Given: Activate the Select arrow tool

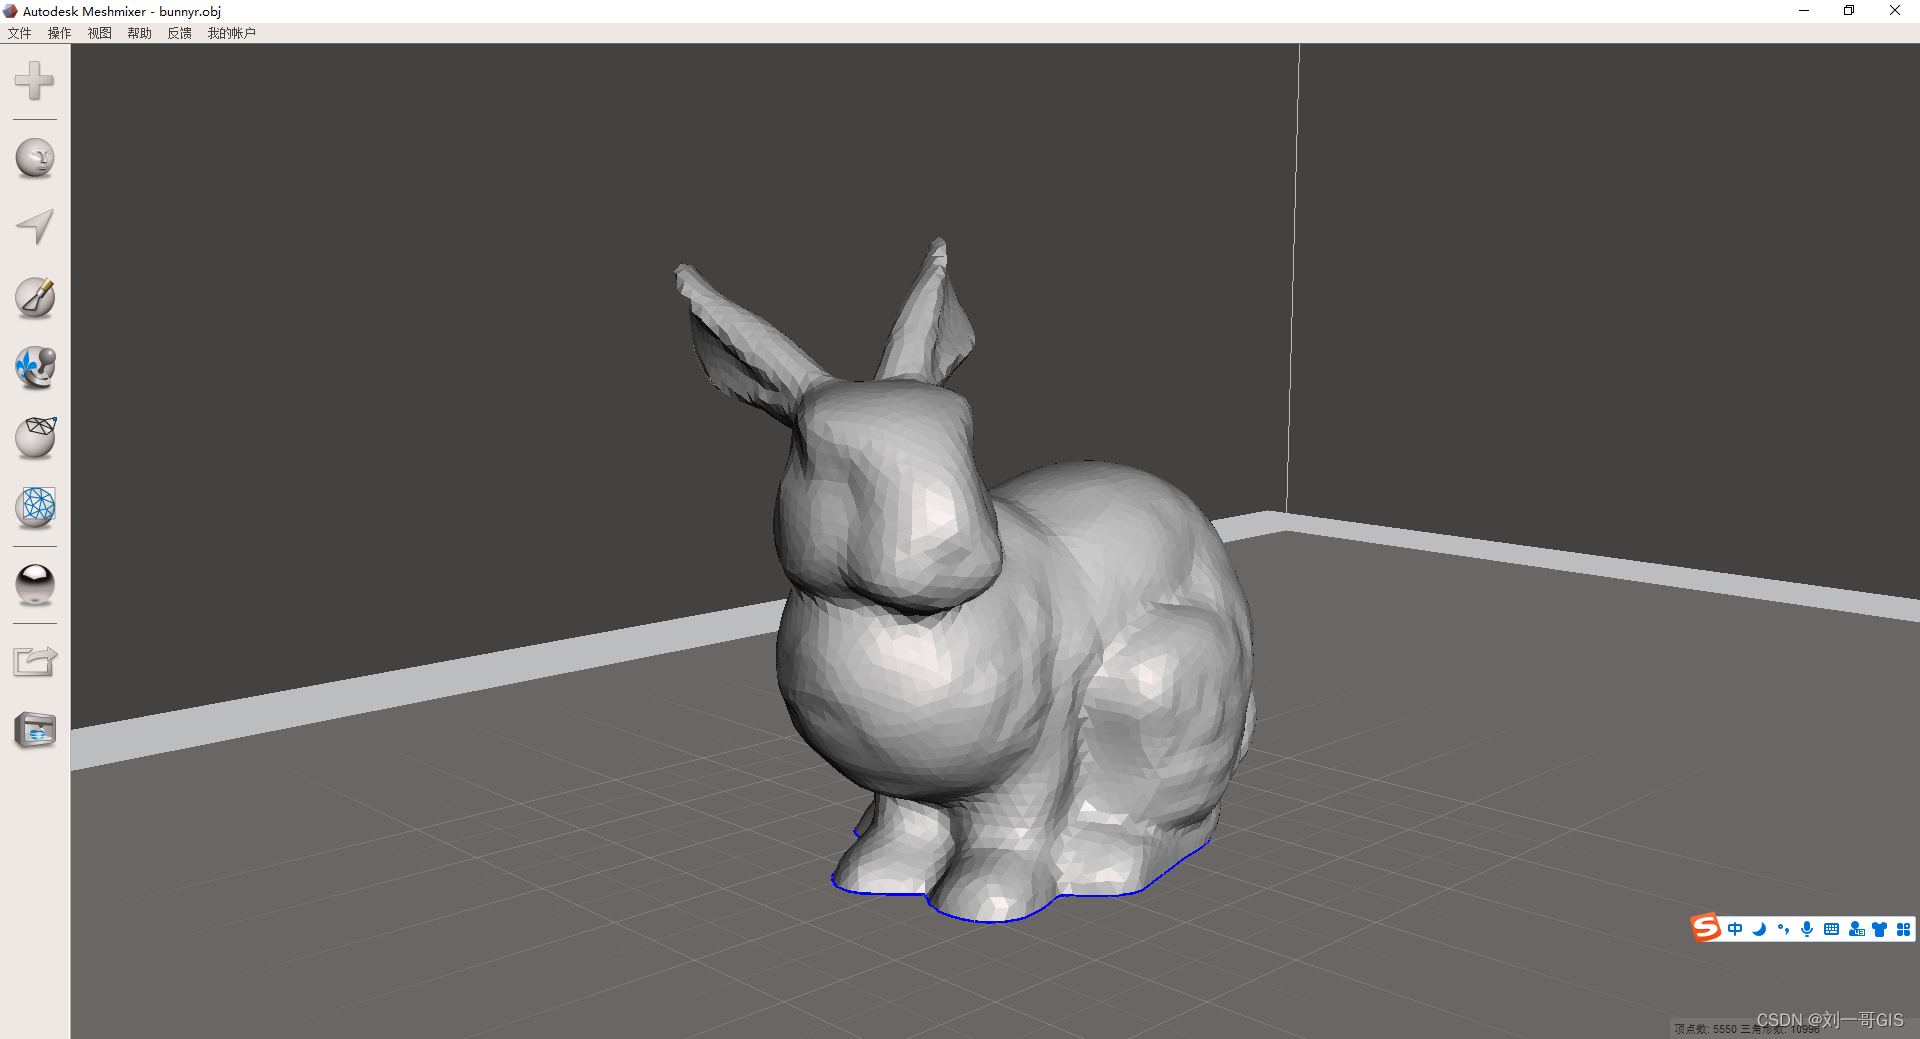Looking at the screenshot, I should [35, 227].
